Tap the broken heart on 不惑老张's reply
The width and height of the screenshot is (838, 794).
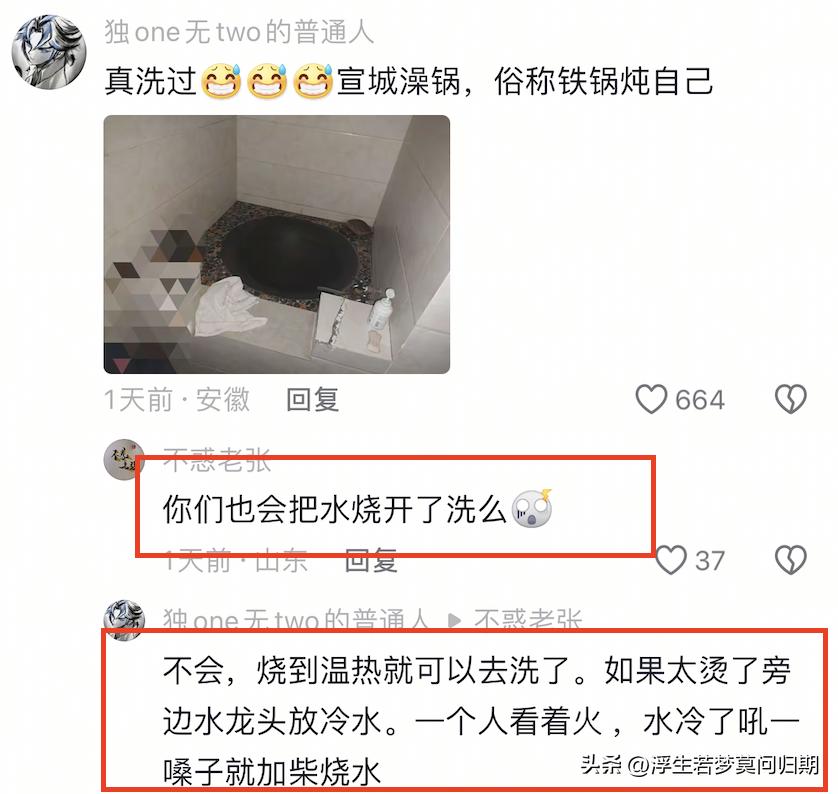790,559
